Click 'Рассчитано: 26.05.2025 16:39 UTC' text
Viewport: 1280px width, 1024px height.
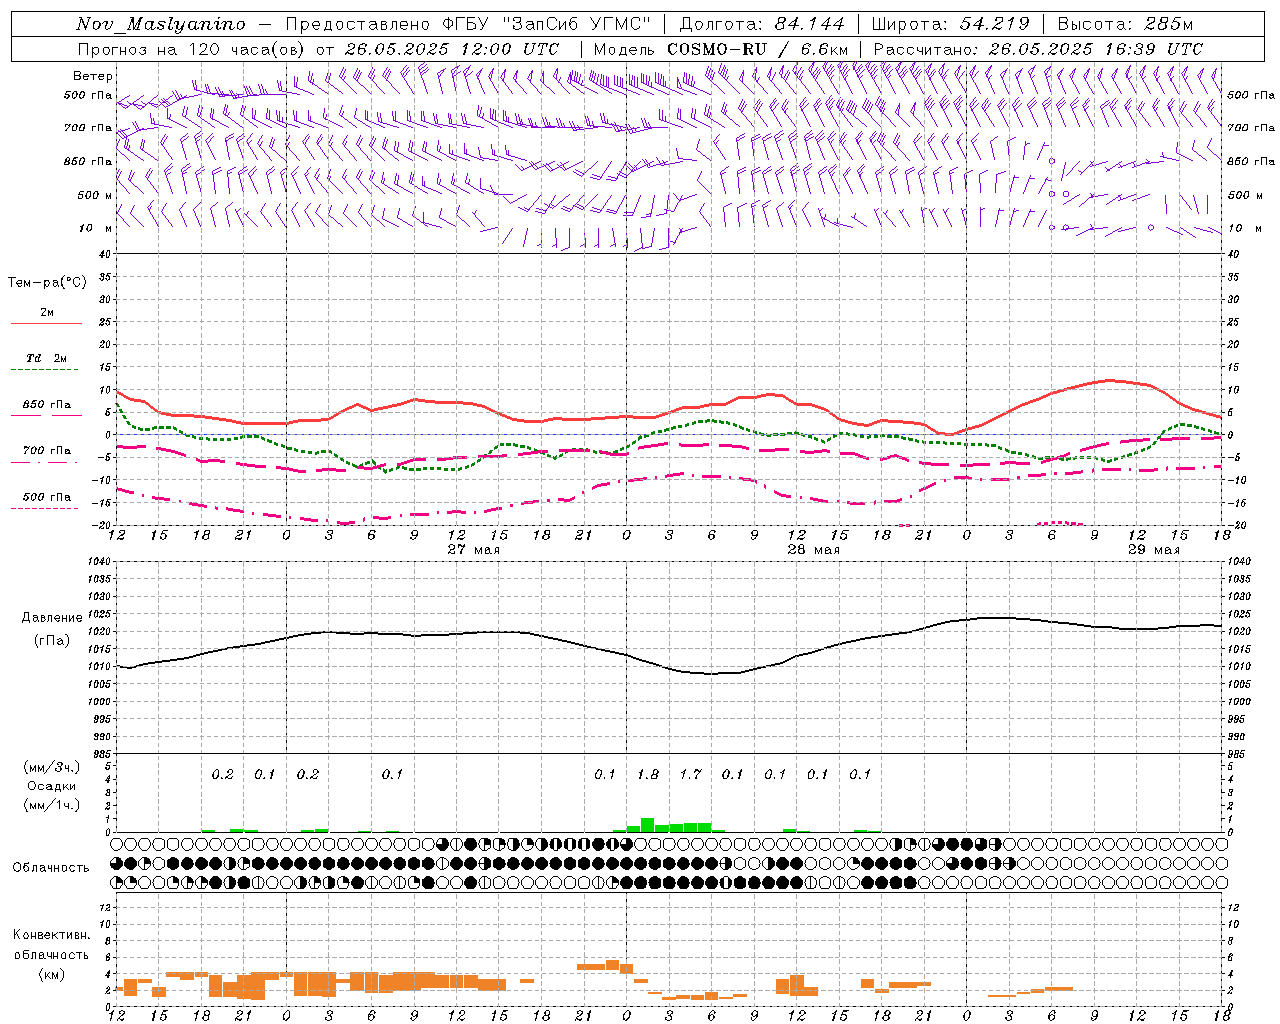1037,49
